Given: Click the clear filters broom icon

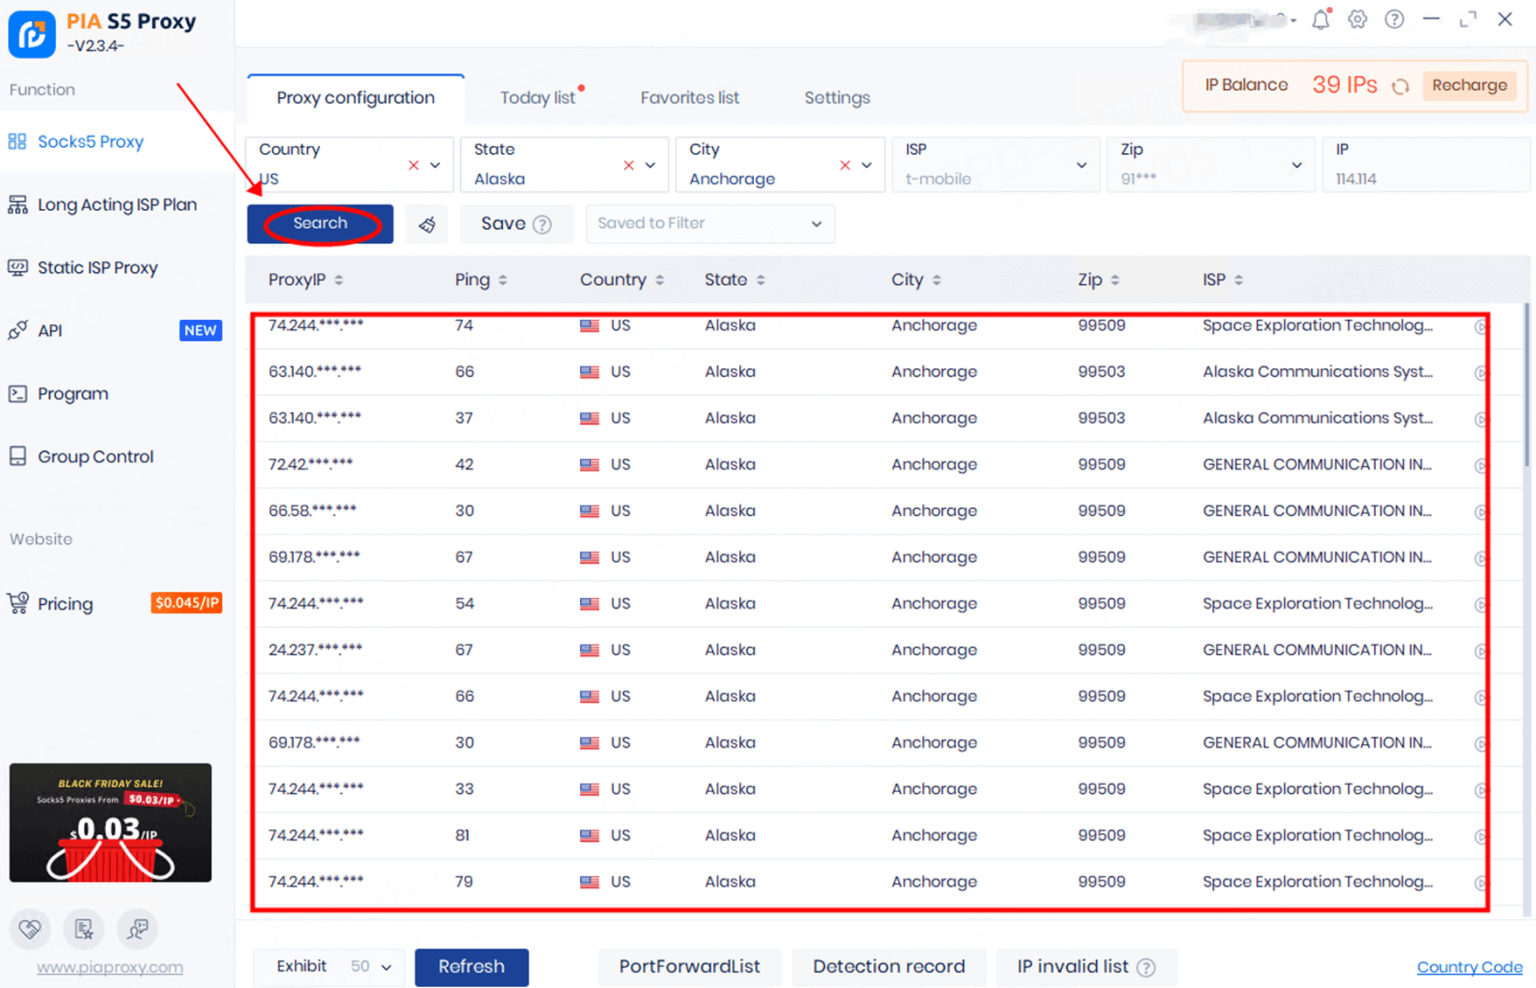Looking at the screenshot, I should 427,223.
